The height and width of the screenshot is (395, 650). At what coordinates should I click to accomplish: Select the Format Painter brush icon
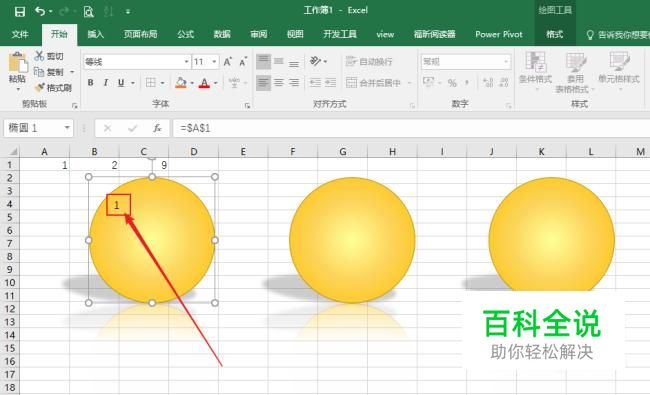click(40, 87)
